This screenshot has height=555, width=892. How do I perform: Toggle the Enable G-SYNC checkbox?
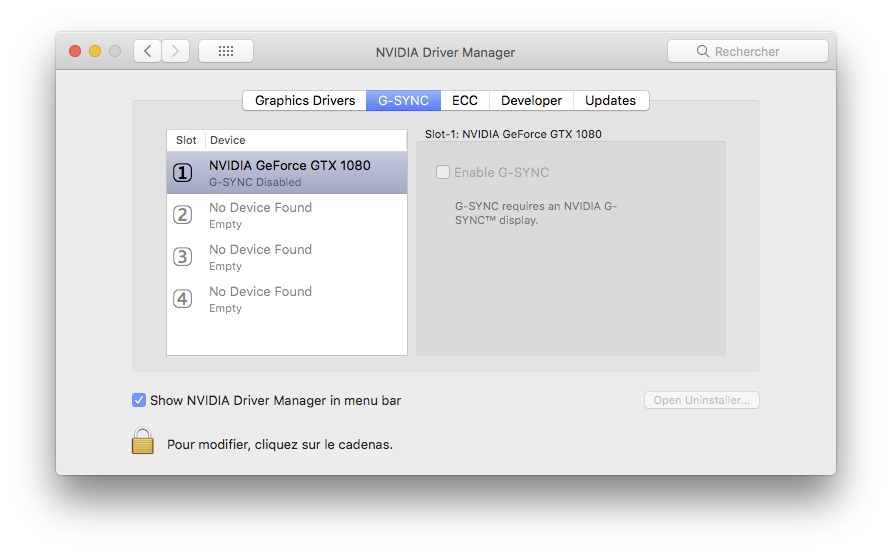[x=443, y=172]
